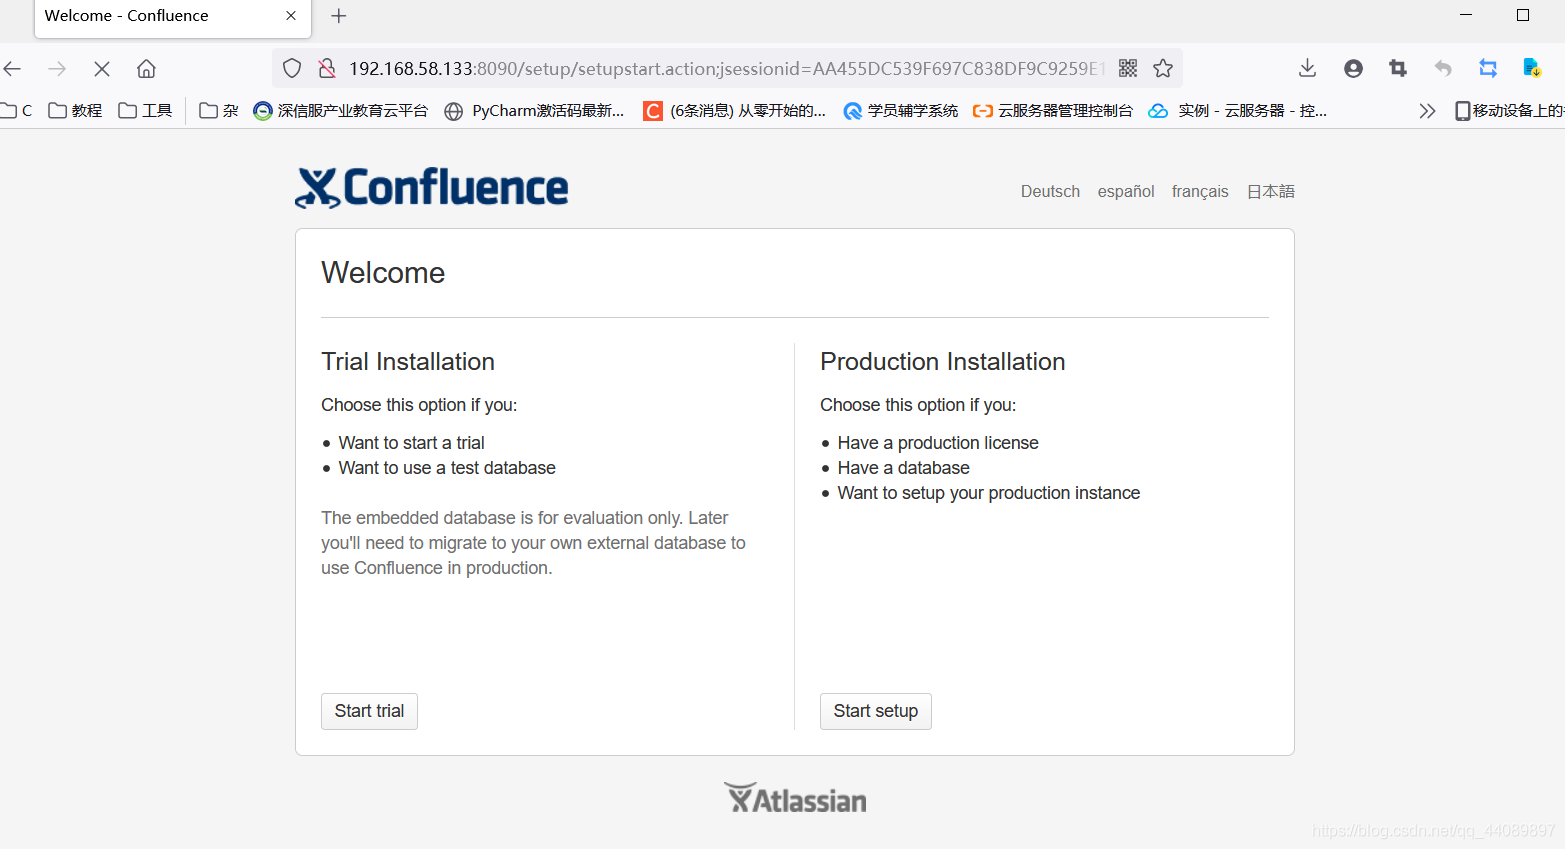The height and width of the screenshot is (849, 1565).
Task: Click the Confluence logo
Action: point(431,188)
